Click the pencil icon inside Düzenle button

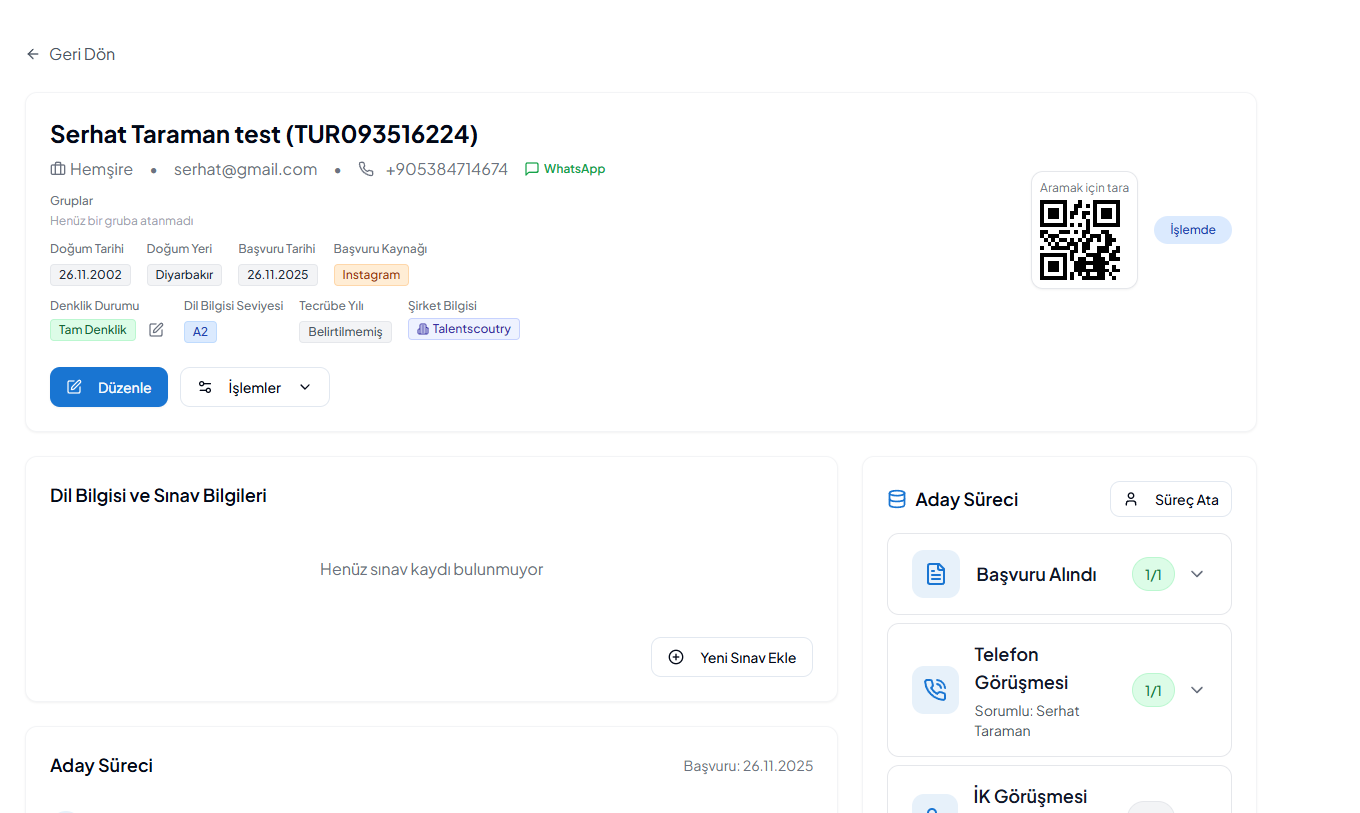(x=75, y=387)
